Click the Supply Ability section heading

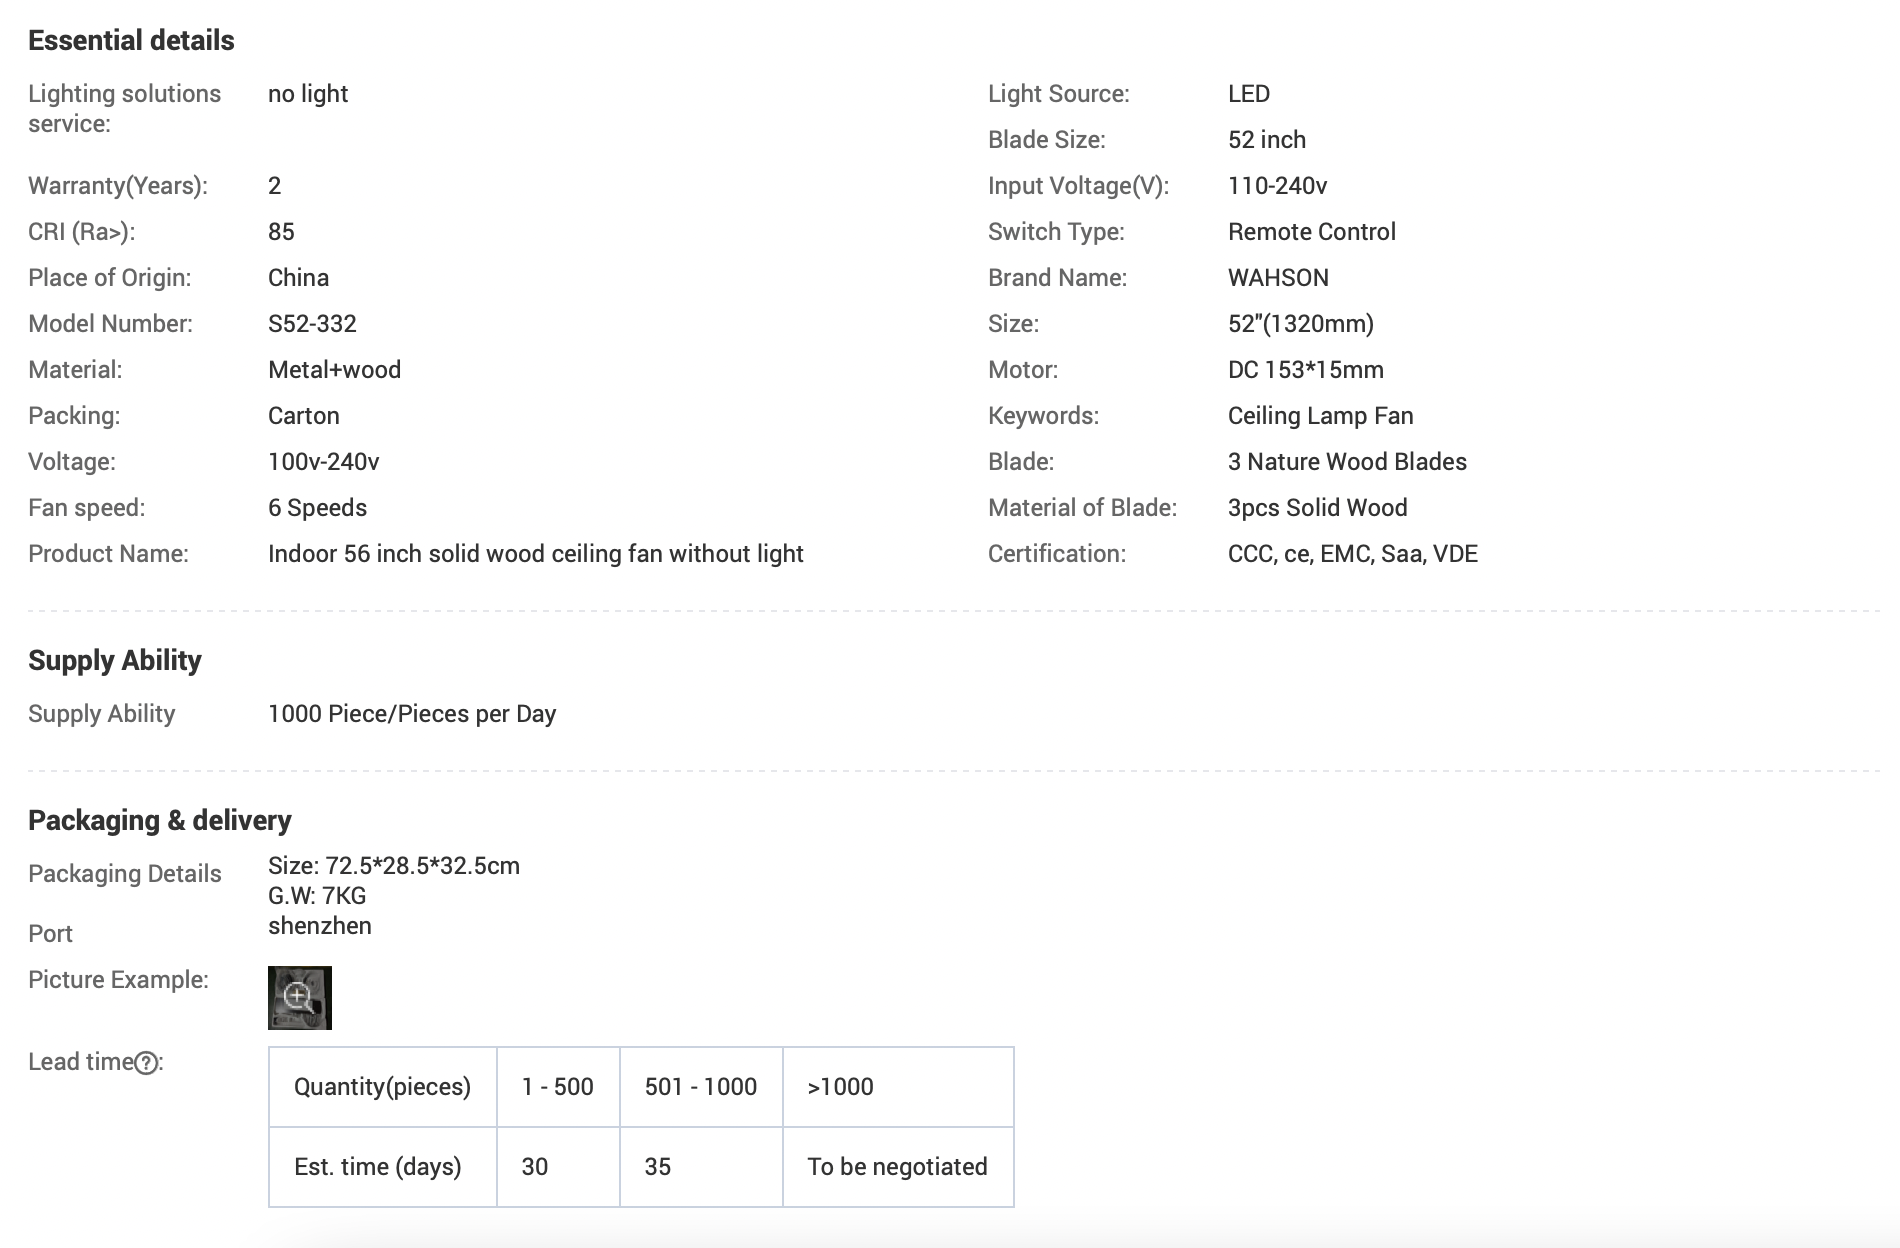pyautogui.click(x=115, y=661)
